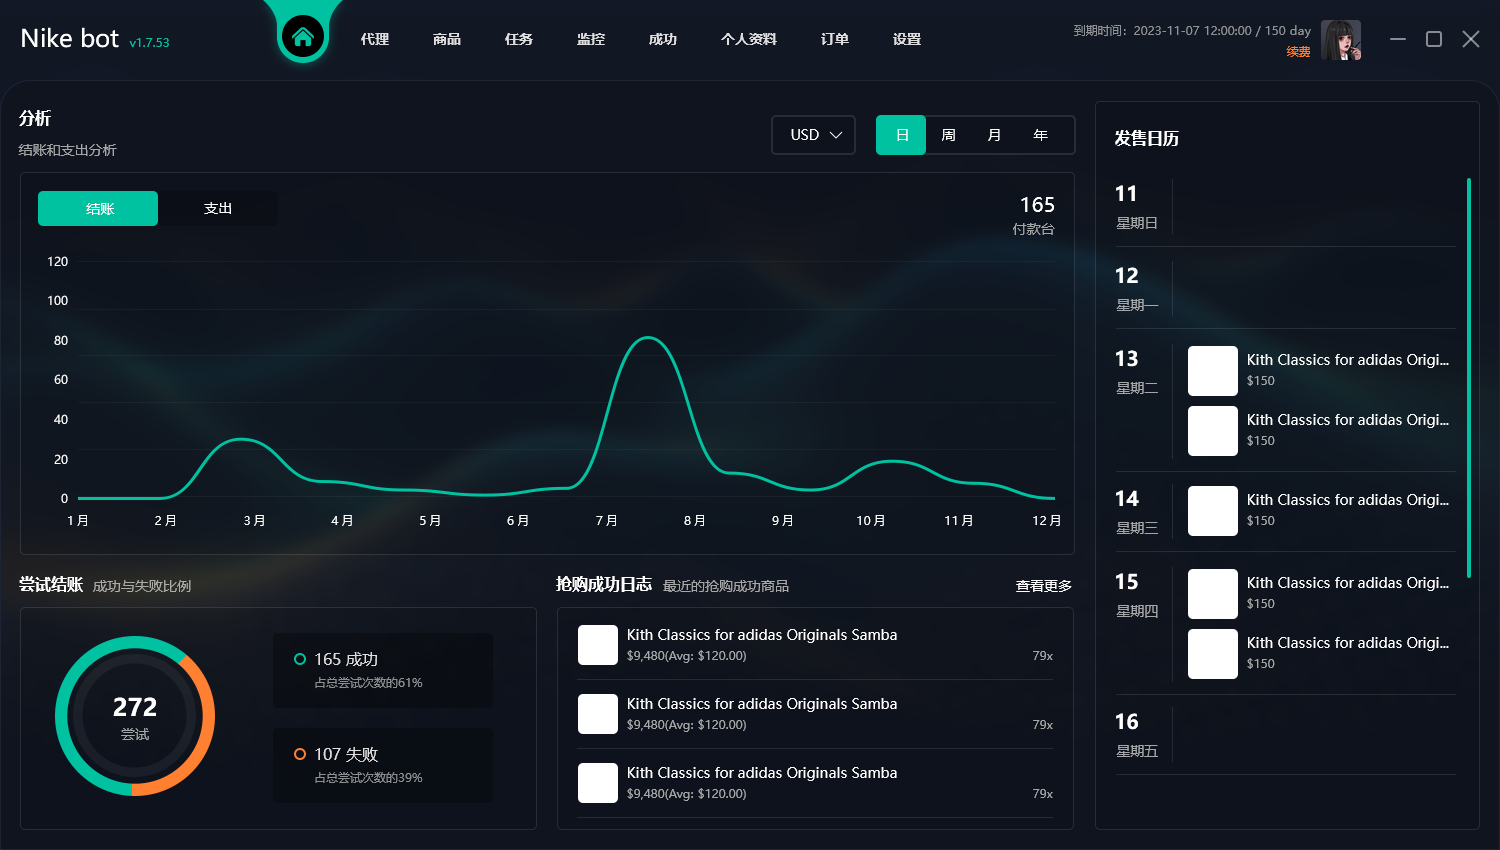This screenshot has height=850, width=1500.
Task: Click the user avatar picture
Action: (1341, 40)
